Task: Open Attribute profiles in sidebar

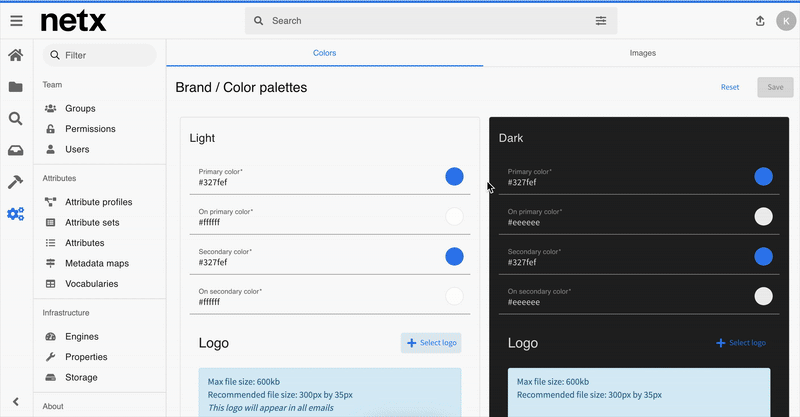Action: click(x=98, y=202)
